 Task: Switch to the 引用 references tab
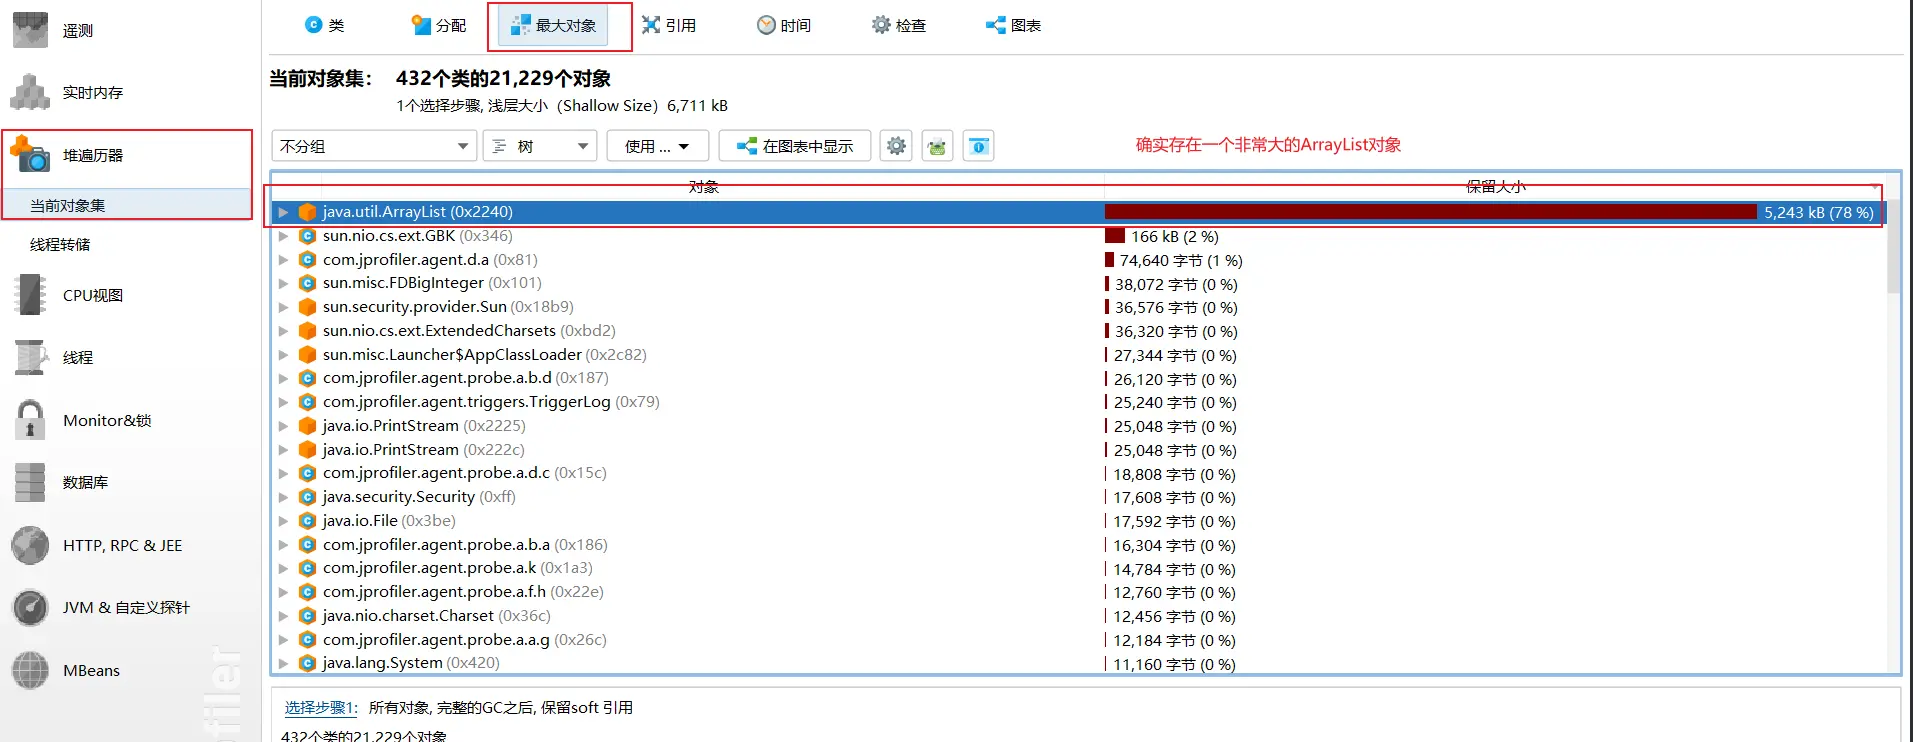pyautogui.click(x=669, y=25)
